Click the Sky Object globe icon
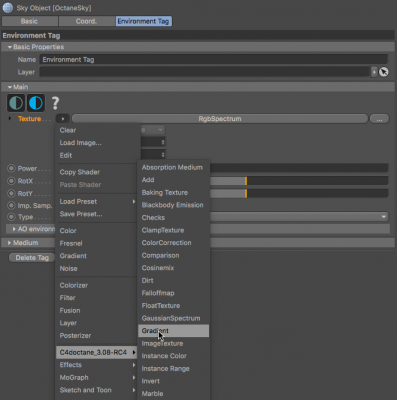The width and height of the screenshot is (397, 400). point(8,7)
